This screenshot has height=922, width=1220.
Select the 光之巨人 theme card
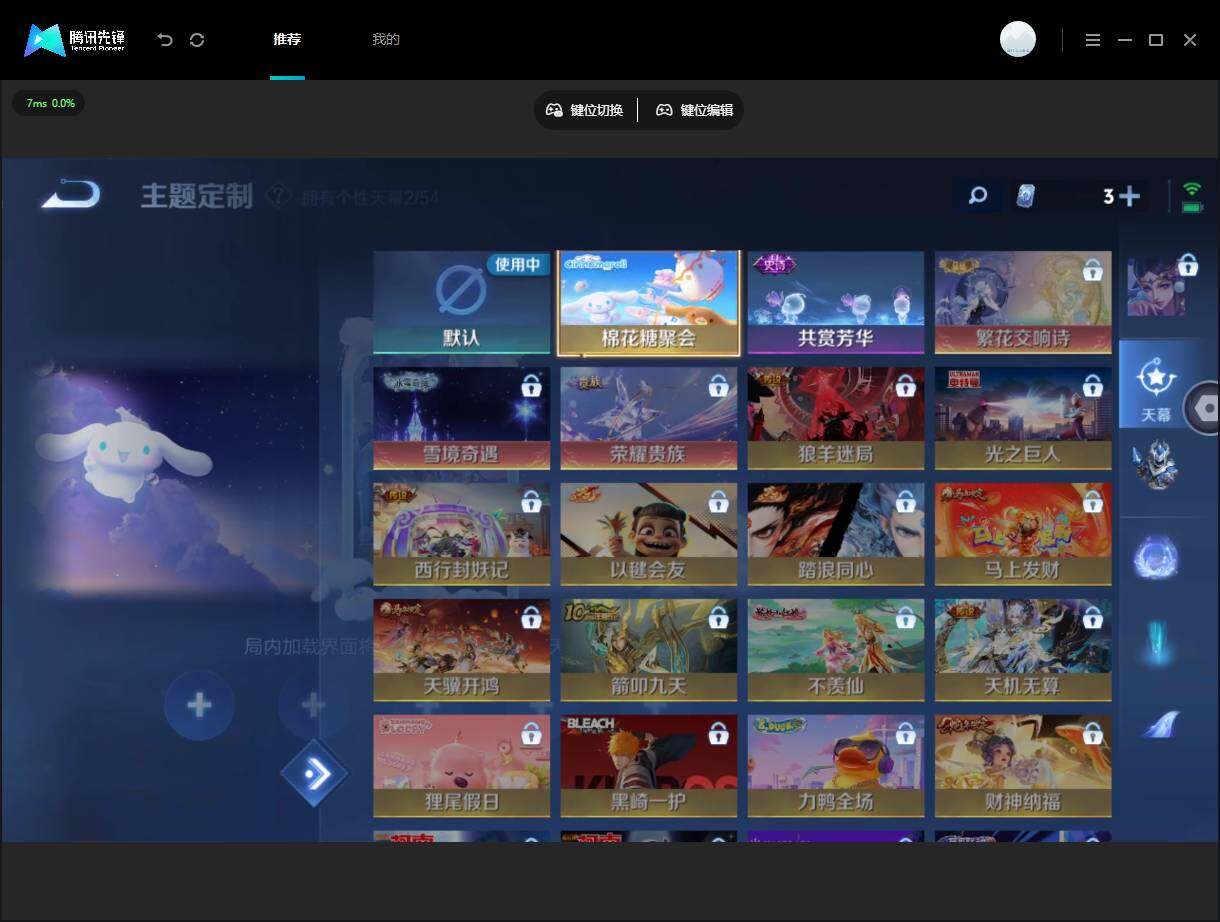click(1023, 418)
